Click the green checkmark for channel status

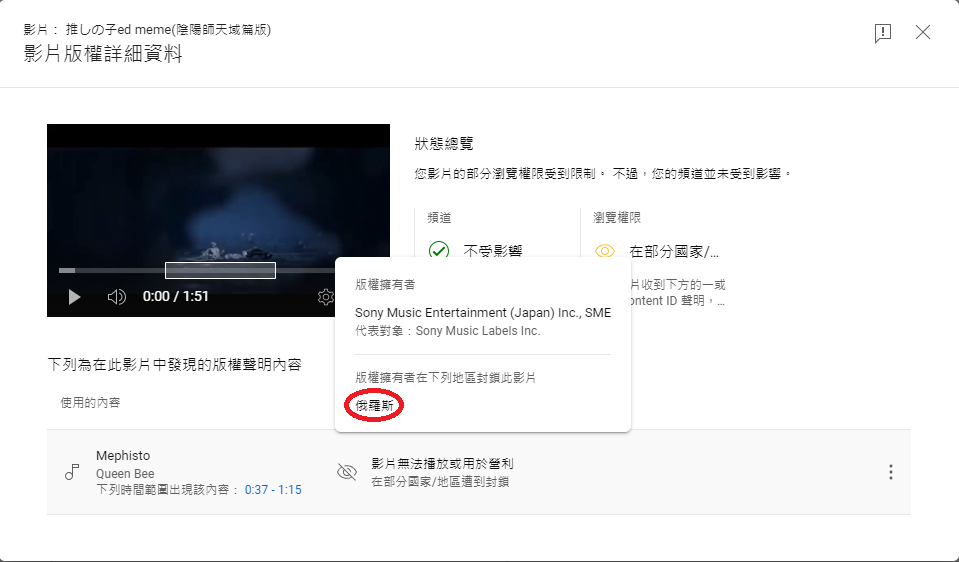439,251
